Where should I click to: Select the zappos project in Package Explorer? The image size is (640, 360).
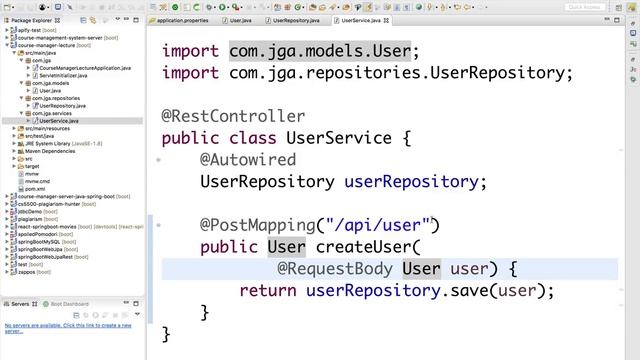click(x=31, y=272)
